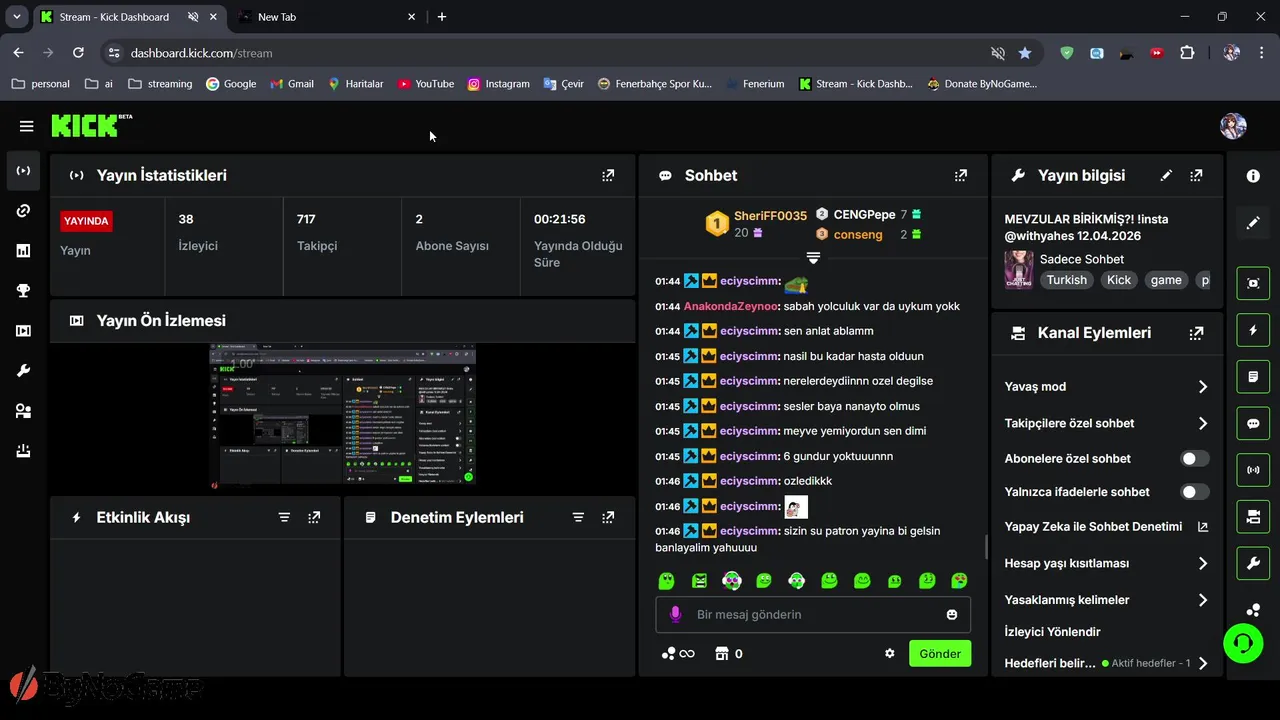Toggle the camera stream-info widget in right rail
1280x720 pixels.
[1253, 517]
